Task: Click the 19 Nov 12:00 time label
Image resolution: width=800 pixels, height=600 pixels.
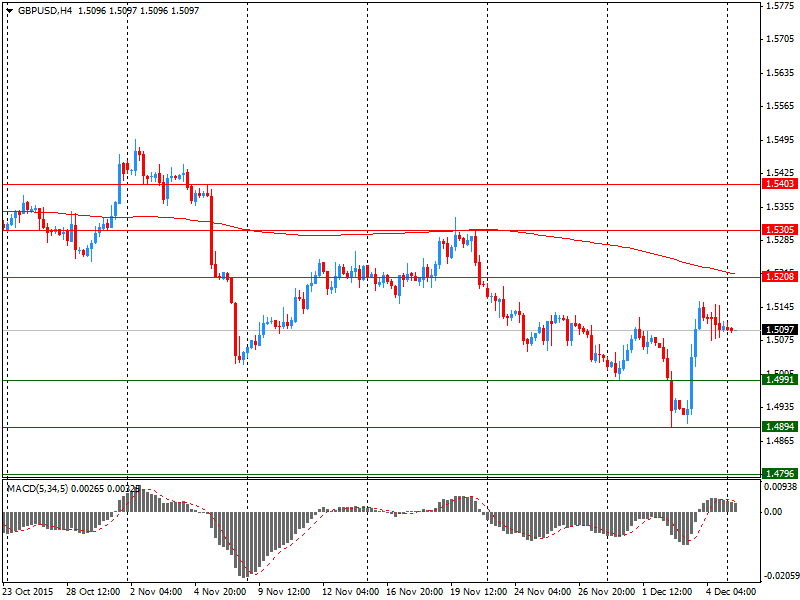Action: pos(479,592)
